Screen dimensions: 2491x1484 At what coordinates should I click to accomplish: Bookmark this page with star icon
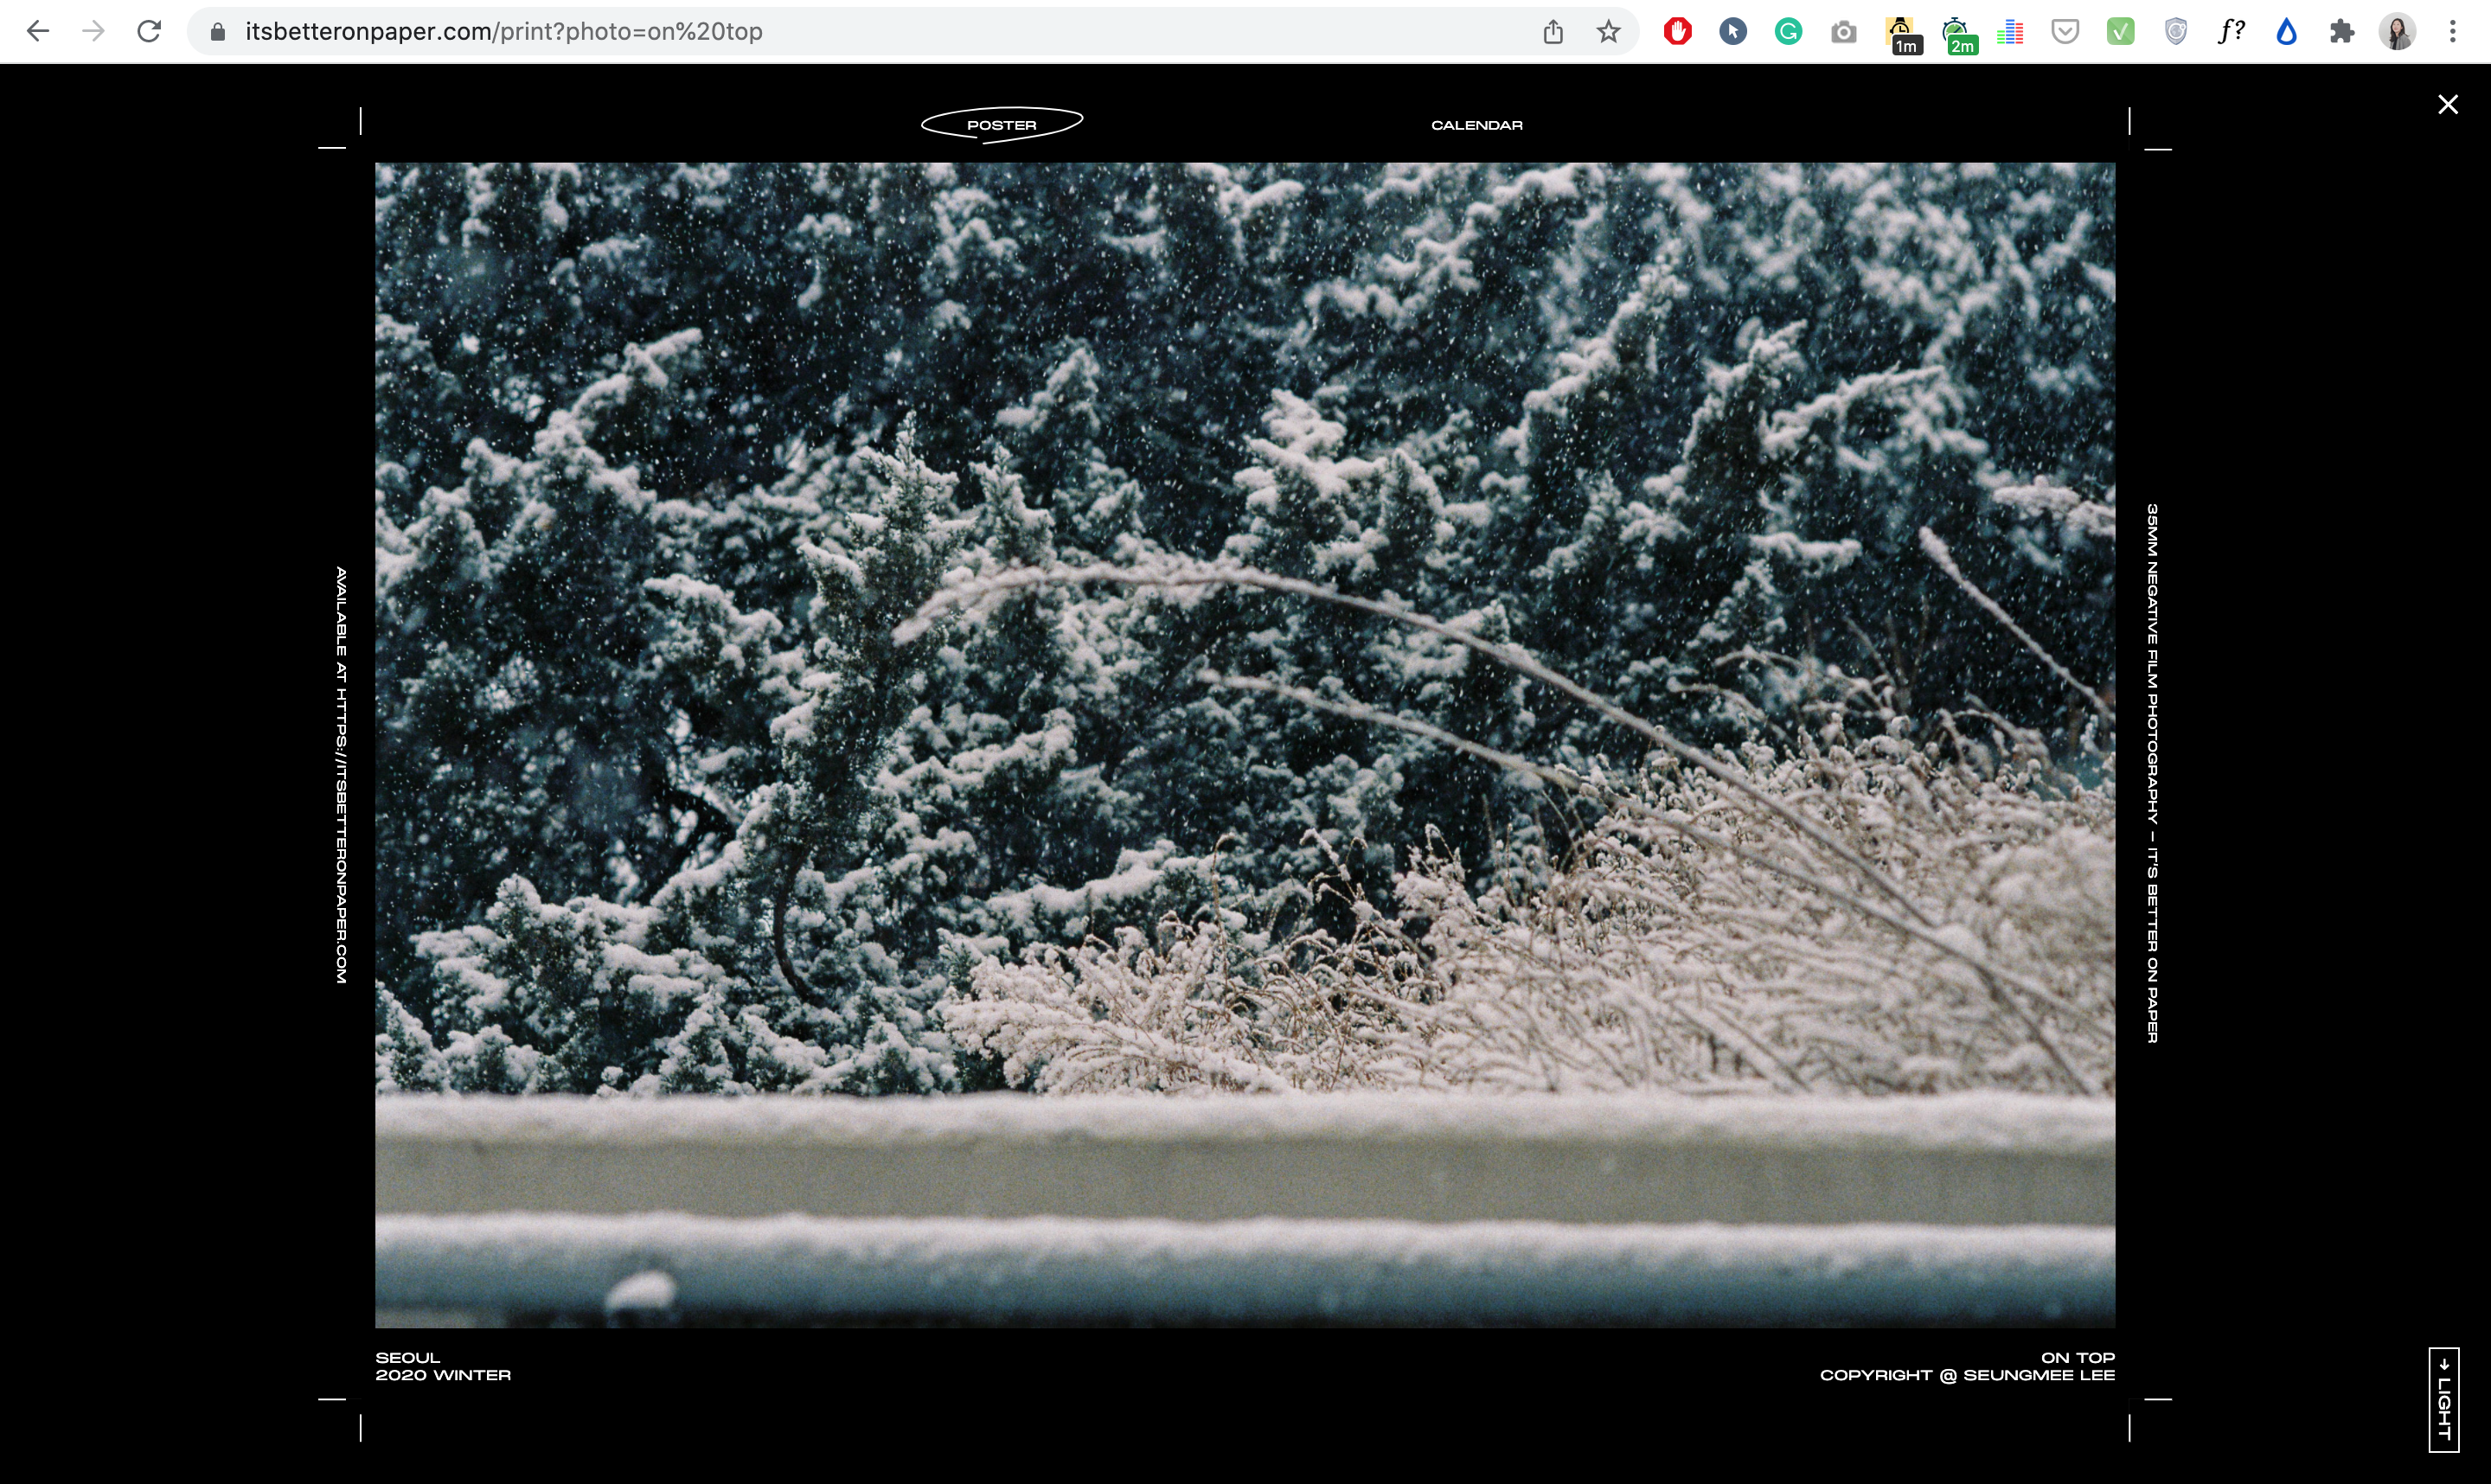(x=1608, y=32)
